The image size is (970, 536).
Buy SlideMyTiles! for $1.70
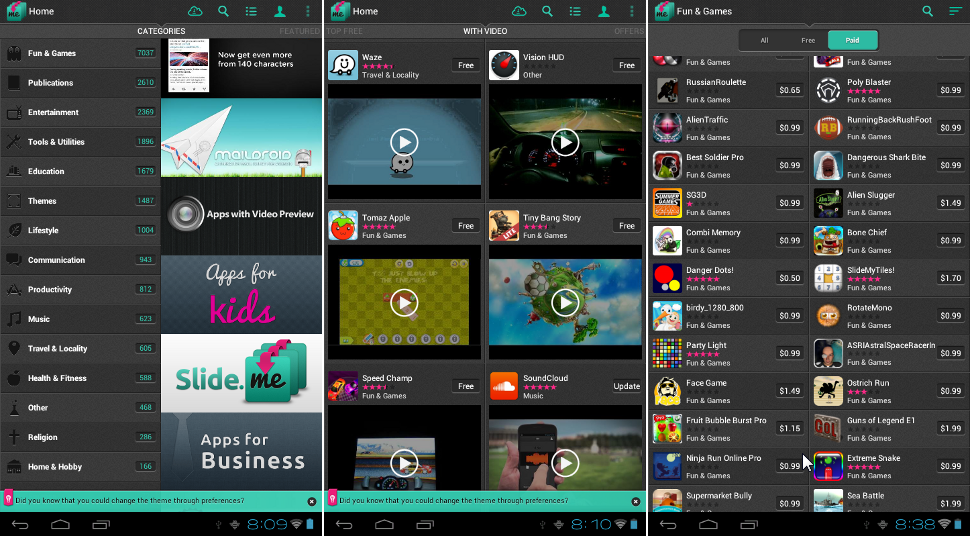951,279
